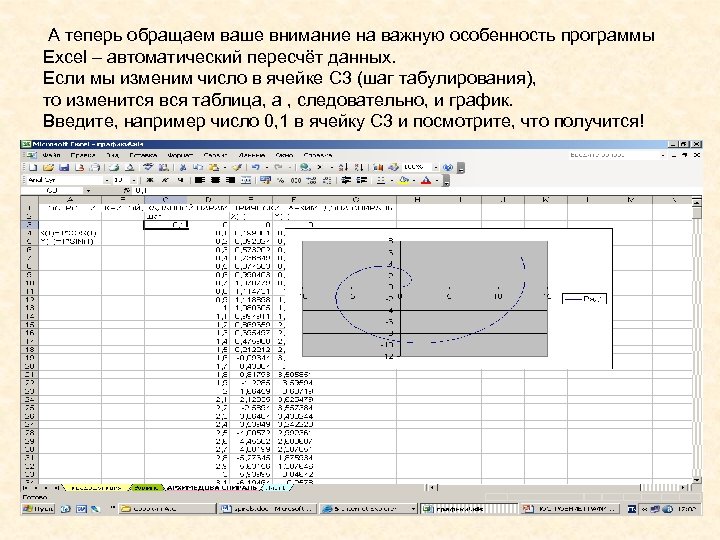
Task: Sort ascending with the A-Z icon
Action: coord(343,167)
